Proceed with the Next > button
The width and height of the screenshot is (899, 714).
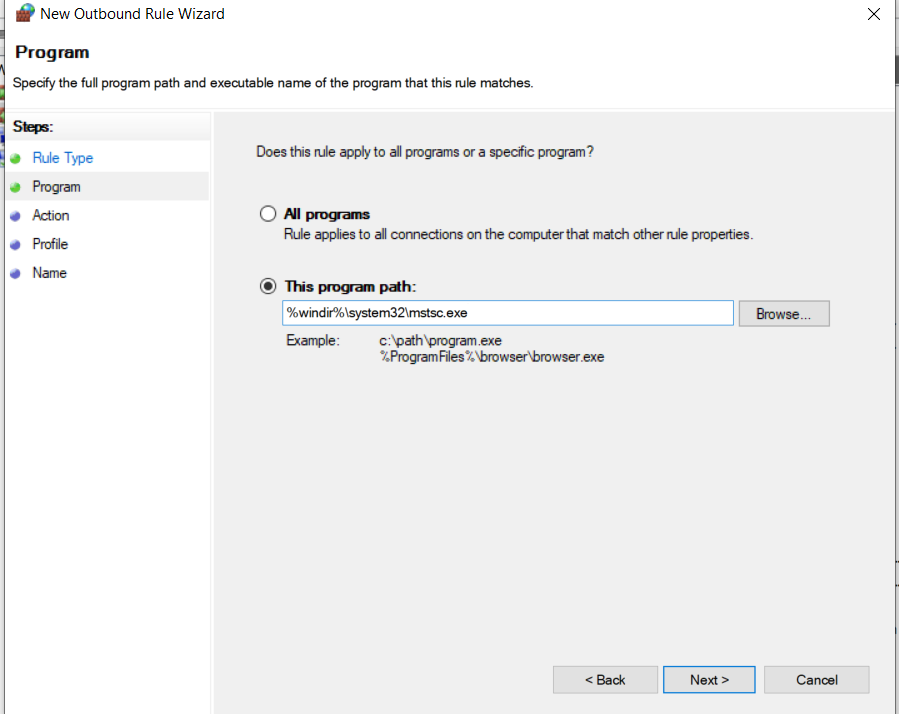click(x=709, y=680)
